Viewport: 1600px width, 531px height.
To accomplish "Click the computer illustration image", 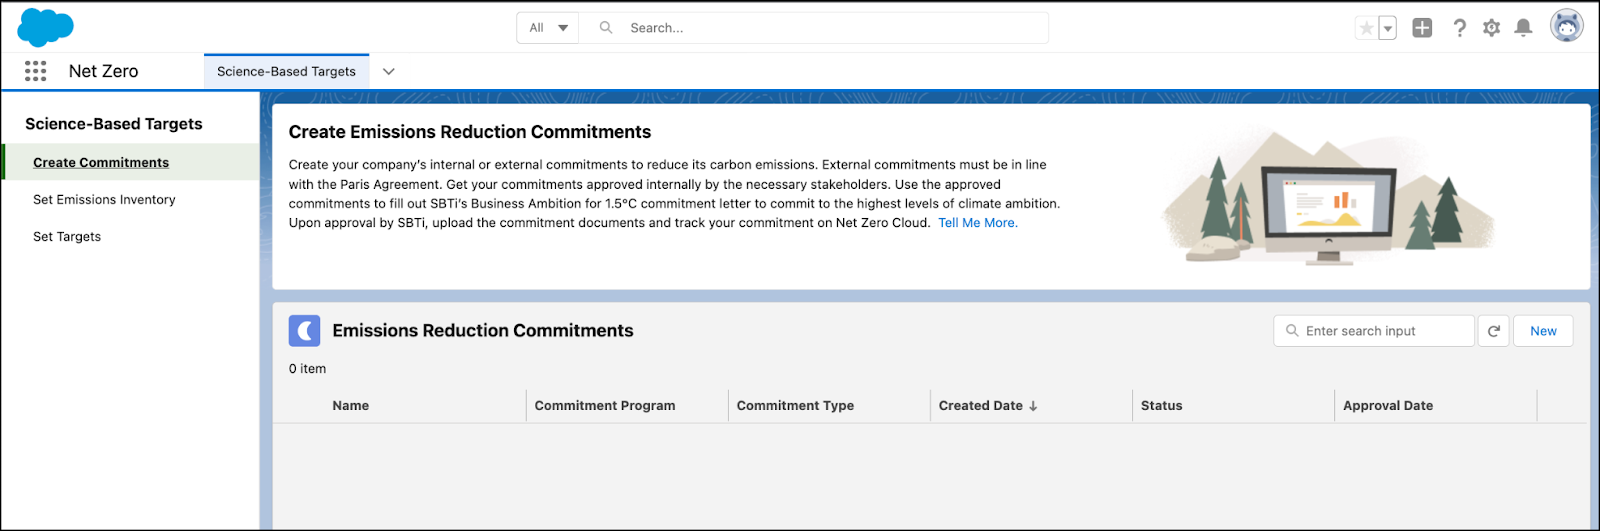I will pos(1328,198).
